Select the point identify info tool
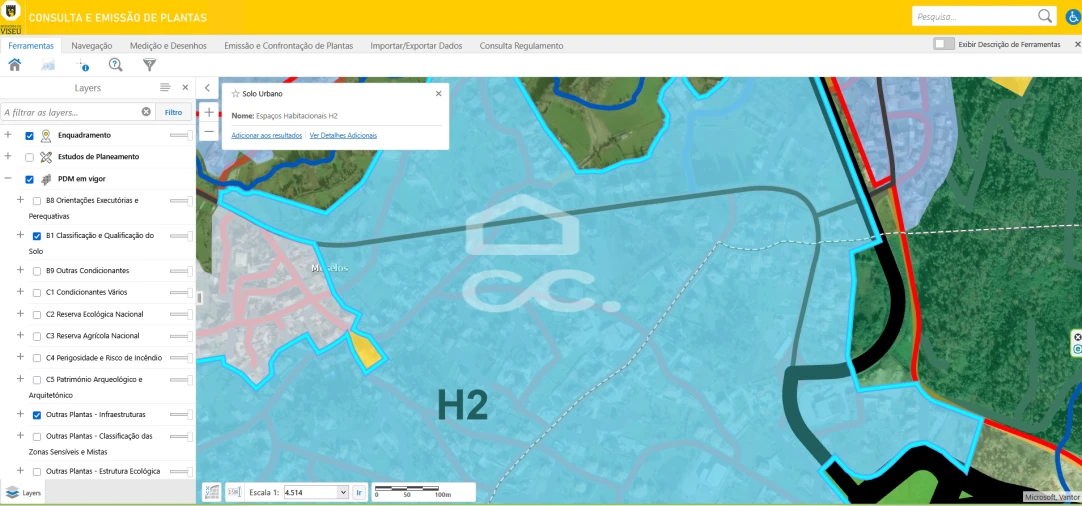The image size is (1082, 506). pyautogui.click(x=82, y=65)
